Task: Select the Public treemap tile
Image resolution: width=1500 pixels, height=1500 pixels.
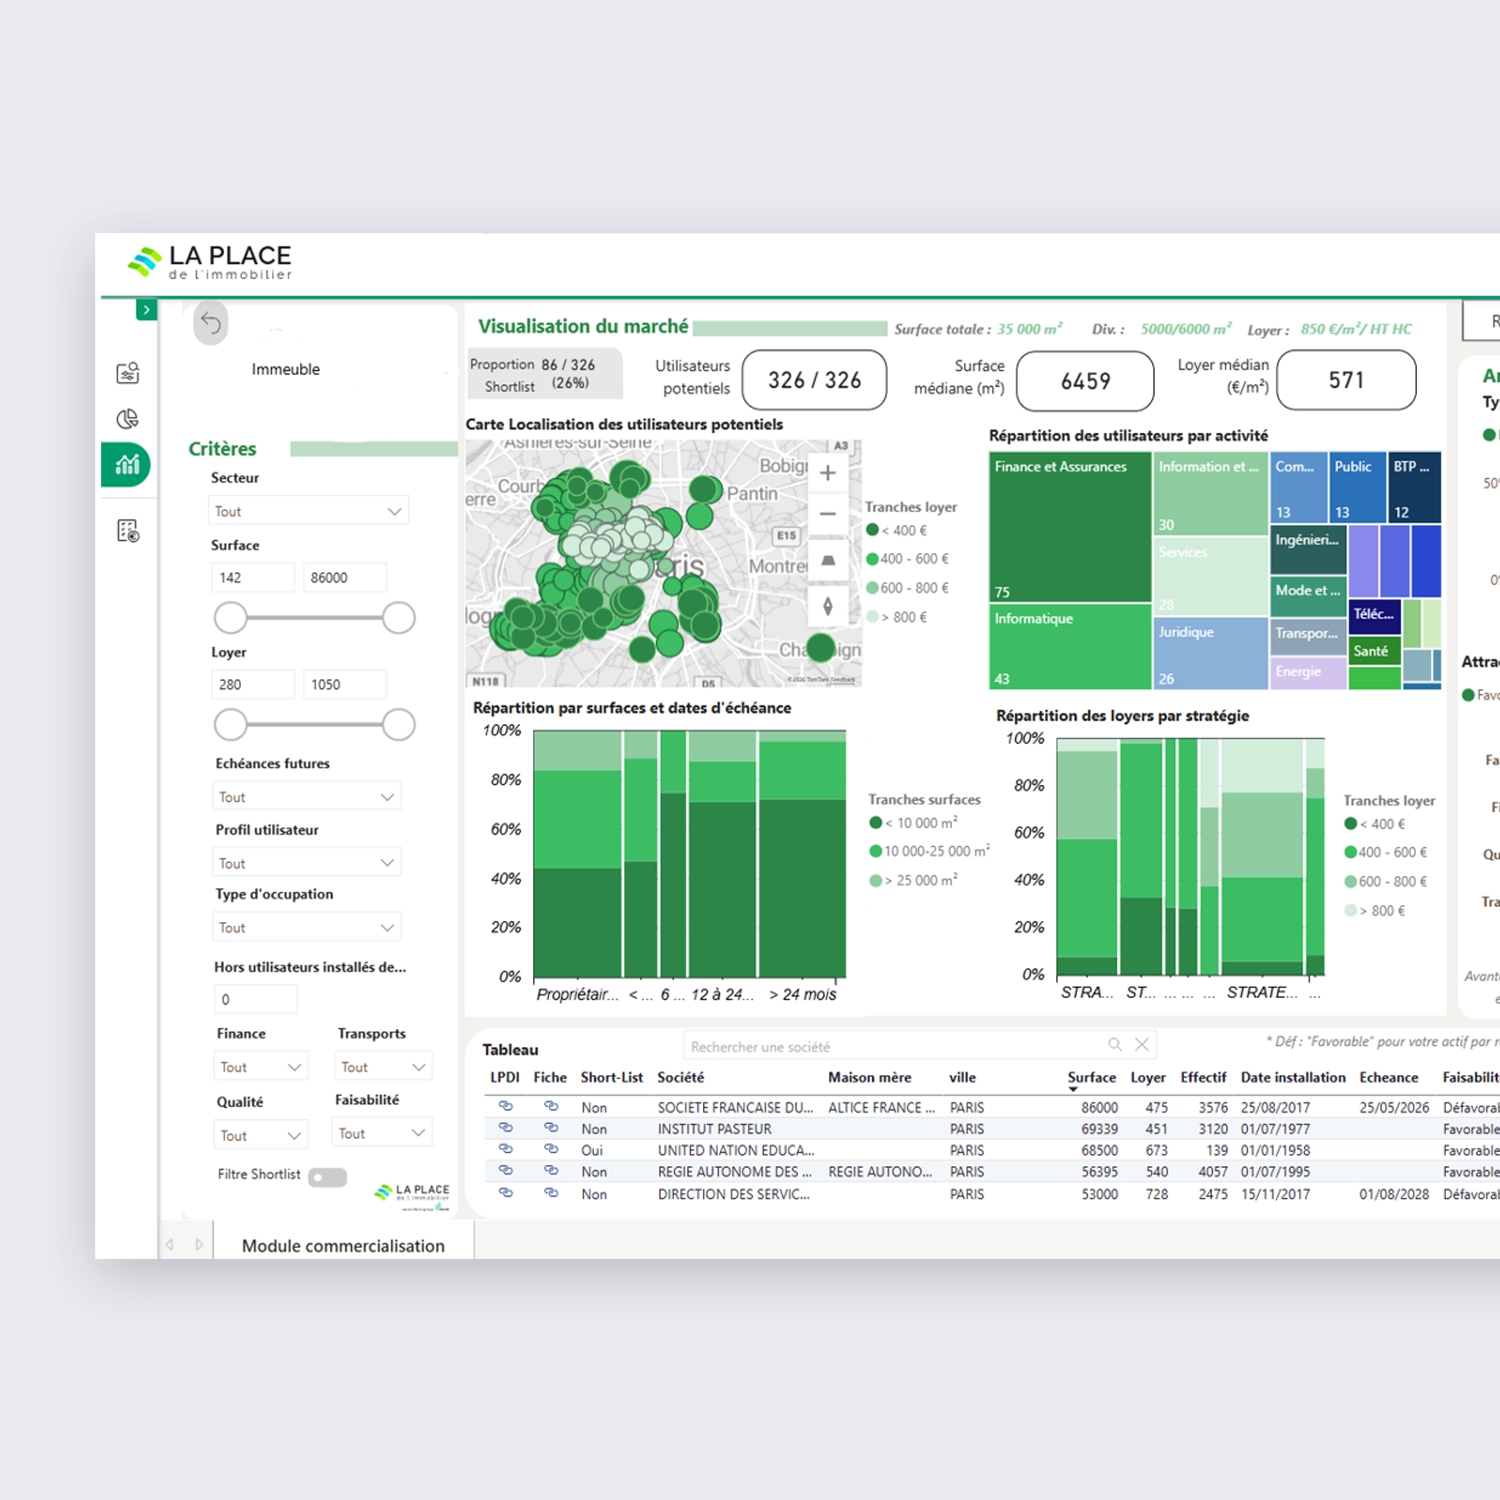Action: point(1357,487)
